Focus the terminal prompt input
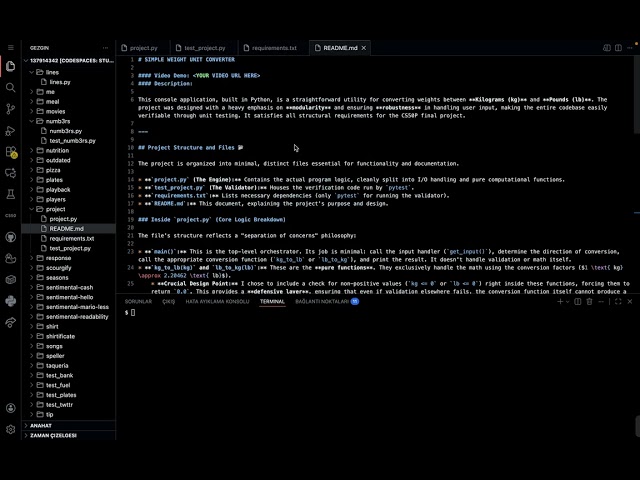 (x=133, y=312)
